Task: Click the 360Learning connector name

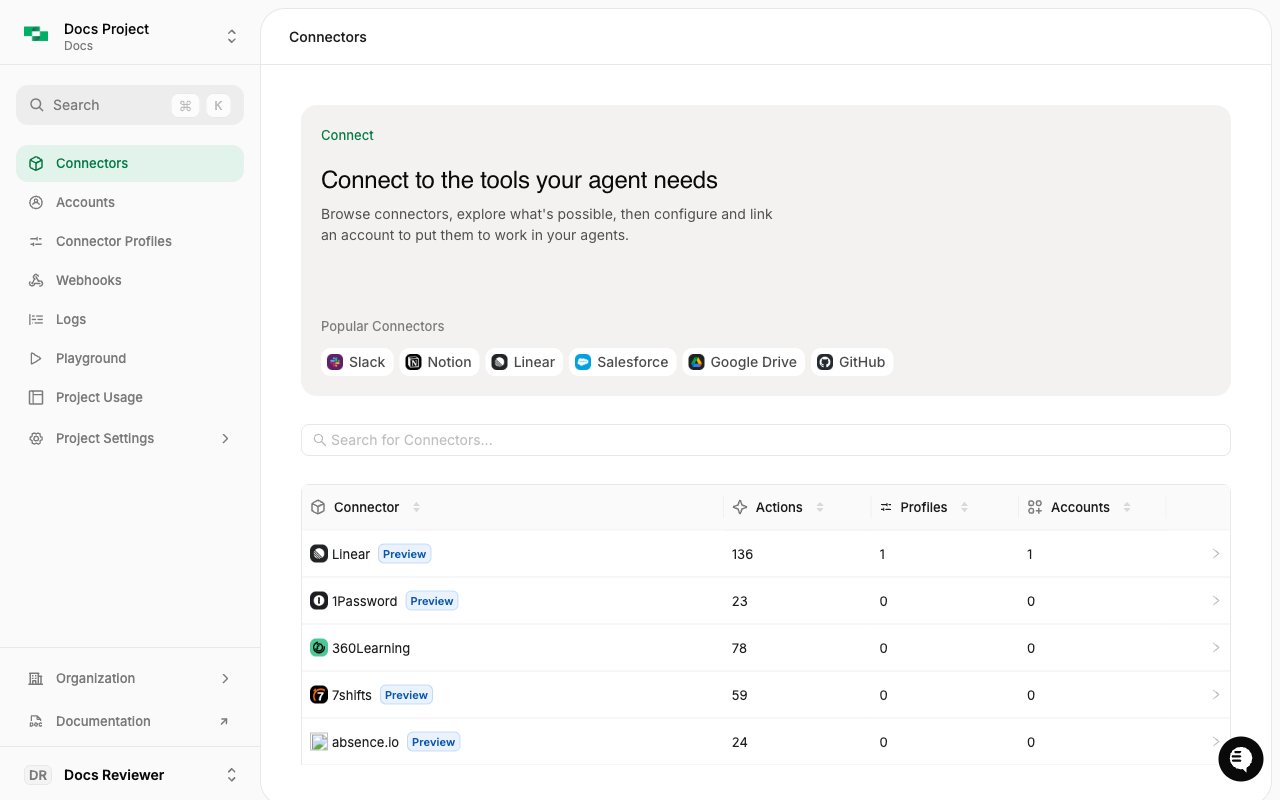Action: pos(371,648)
